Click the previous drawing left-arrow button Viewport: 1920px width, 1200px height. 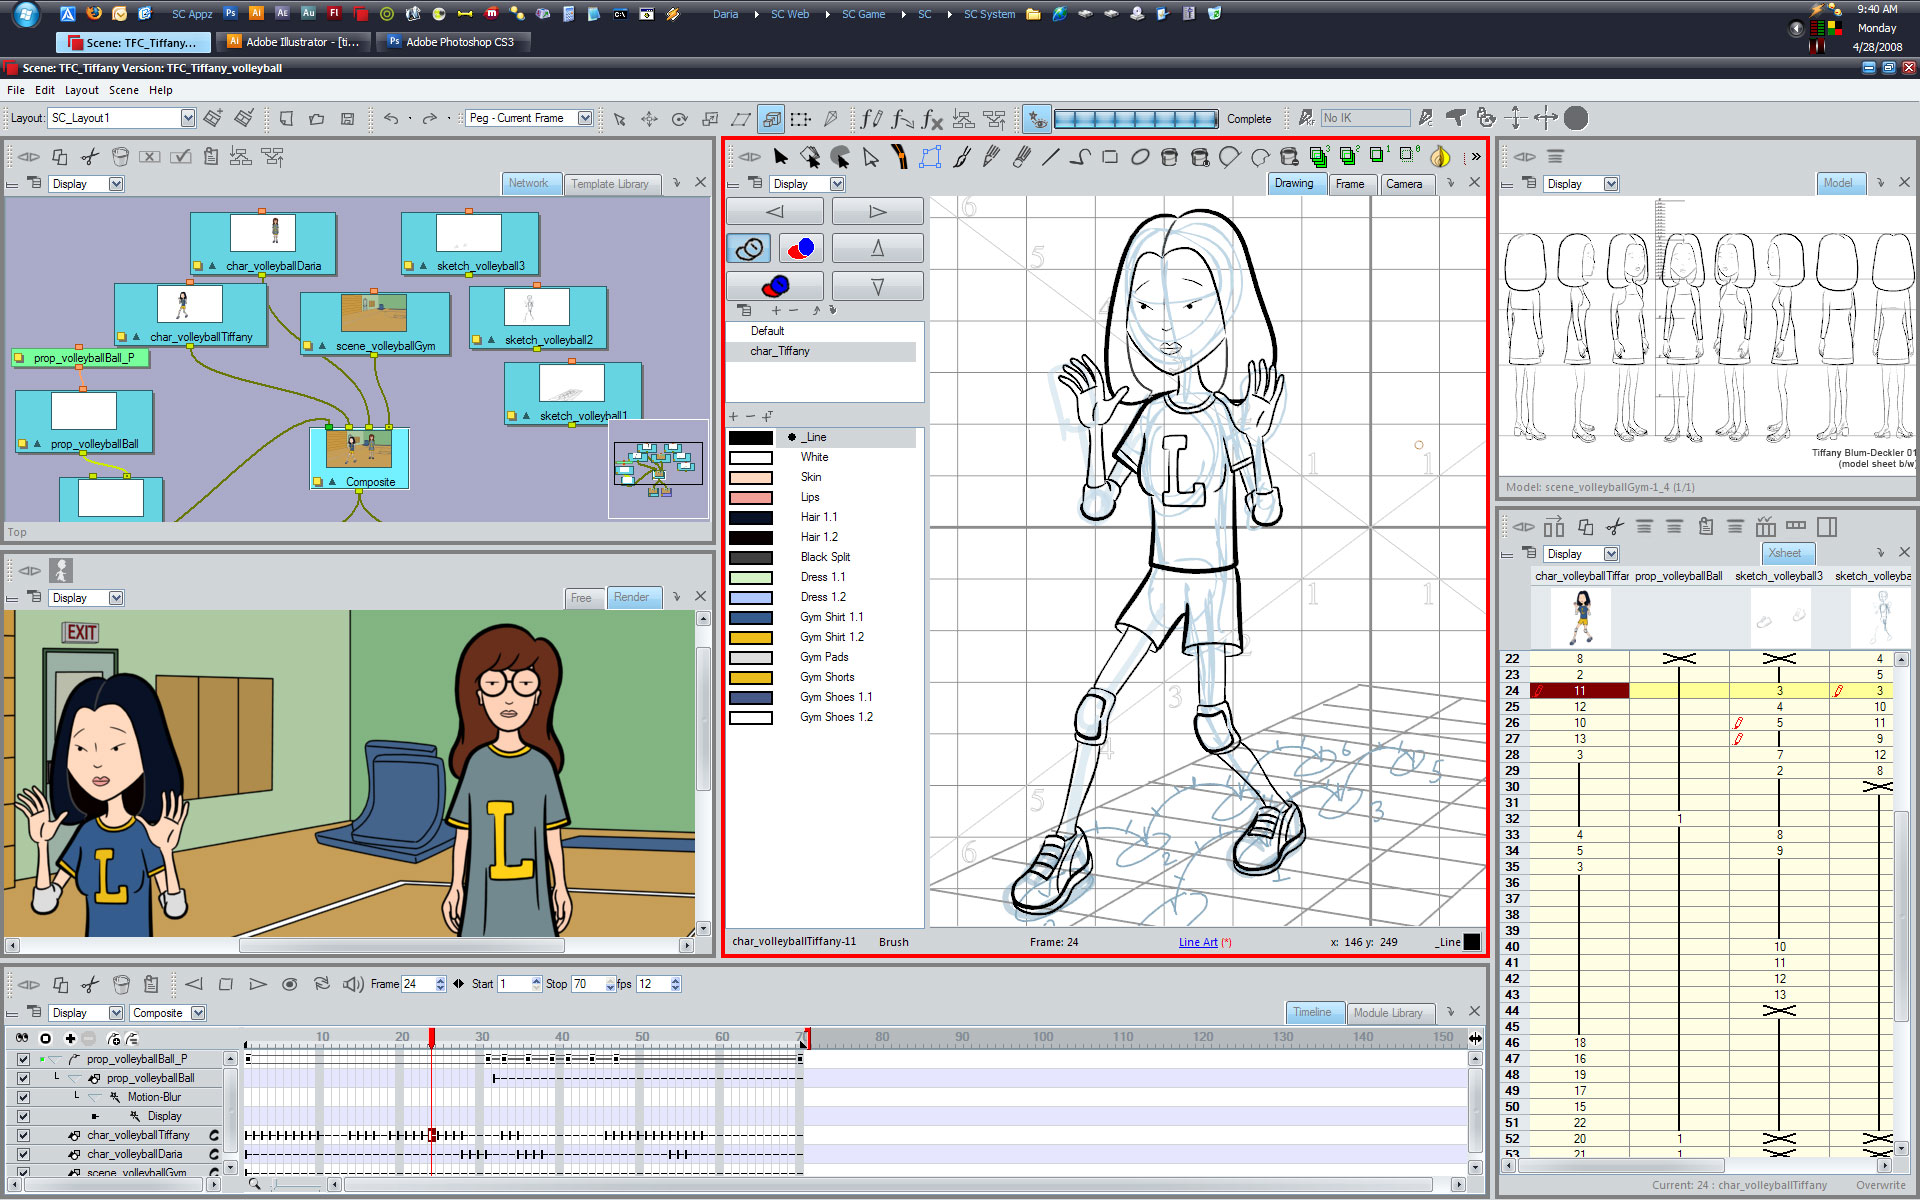click(x=775, y=211)
